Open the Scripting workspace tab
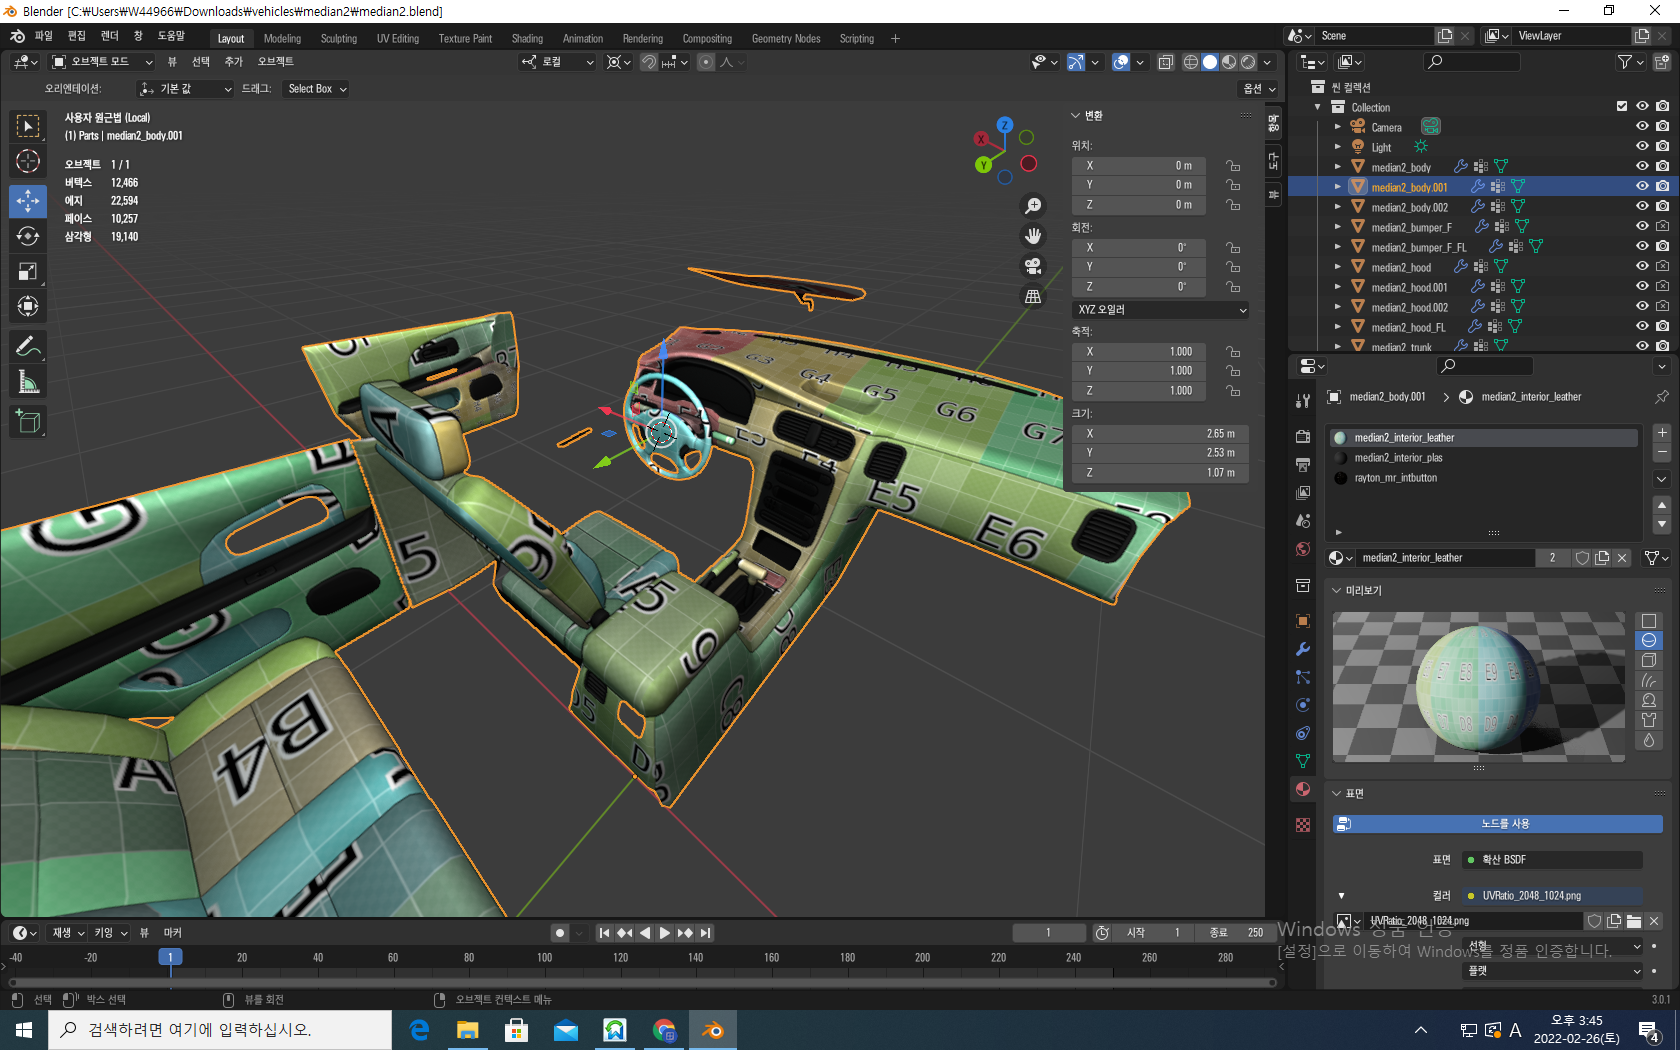Screen dimensions: 1680x1050 (856, 39)
